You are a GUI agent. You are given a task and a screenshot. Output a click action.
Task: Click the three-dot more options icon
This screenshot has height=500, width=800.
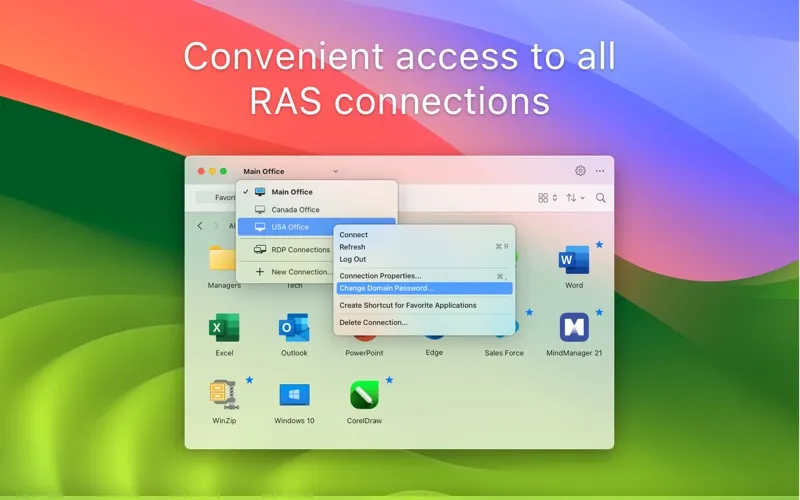600,171
